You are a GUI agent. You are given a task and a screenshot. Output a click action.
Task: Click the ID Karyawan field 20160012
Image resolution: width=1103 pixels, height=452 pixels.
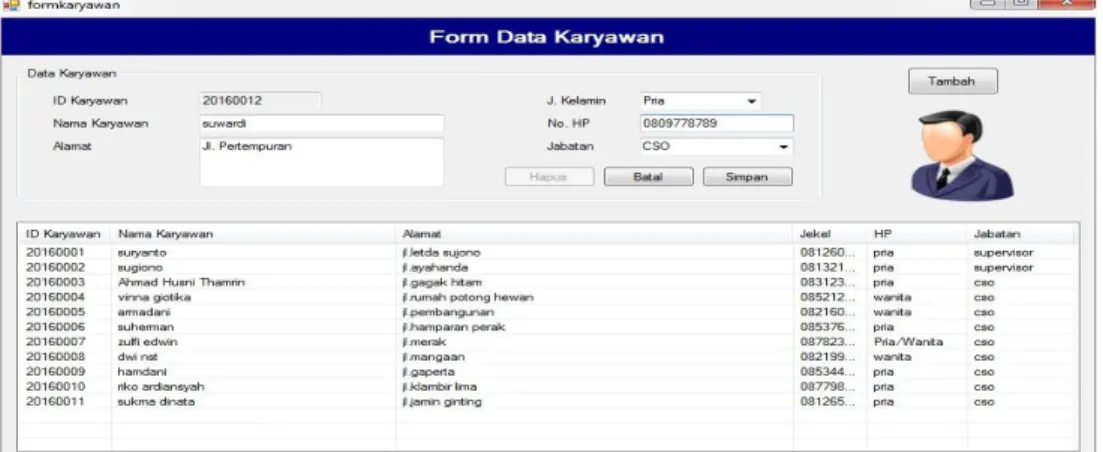[x=260, y=101]
